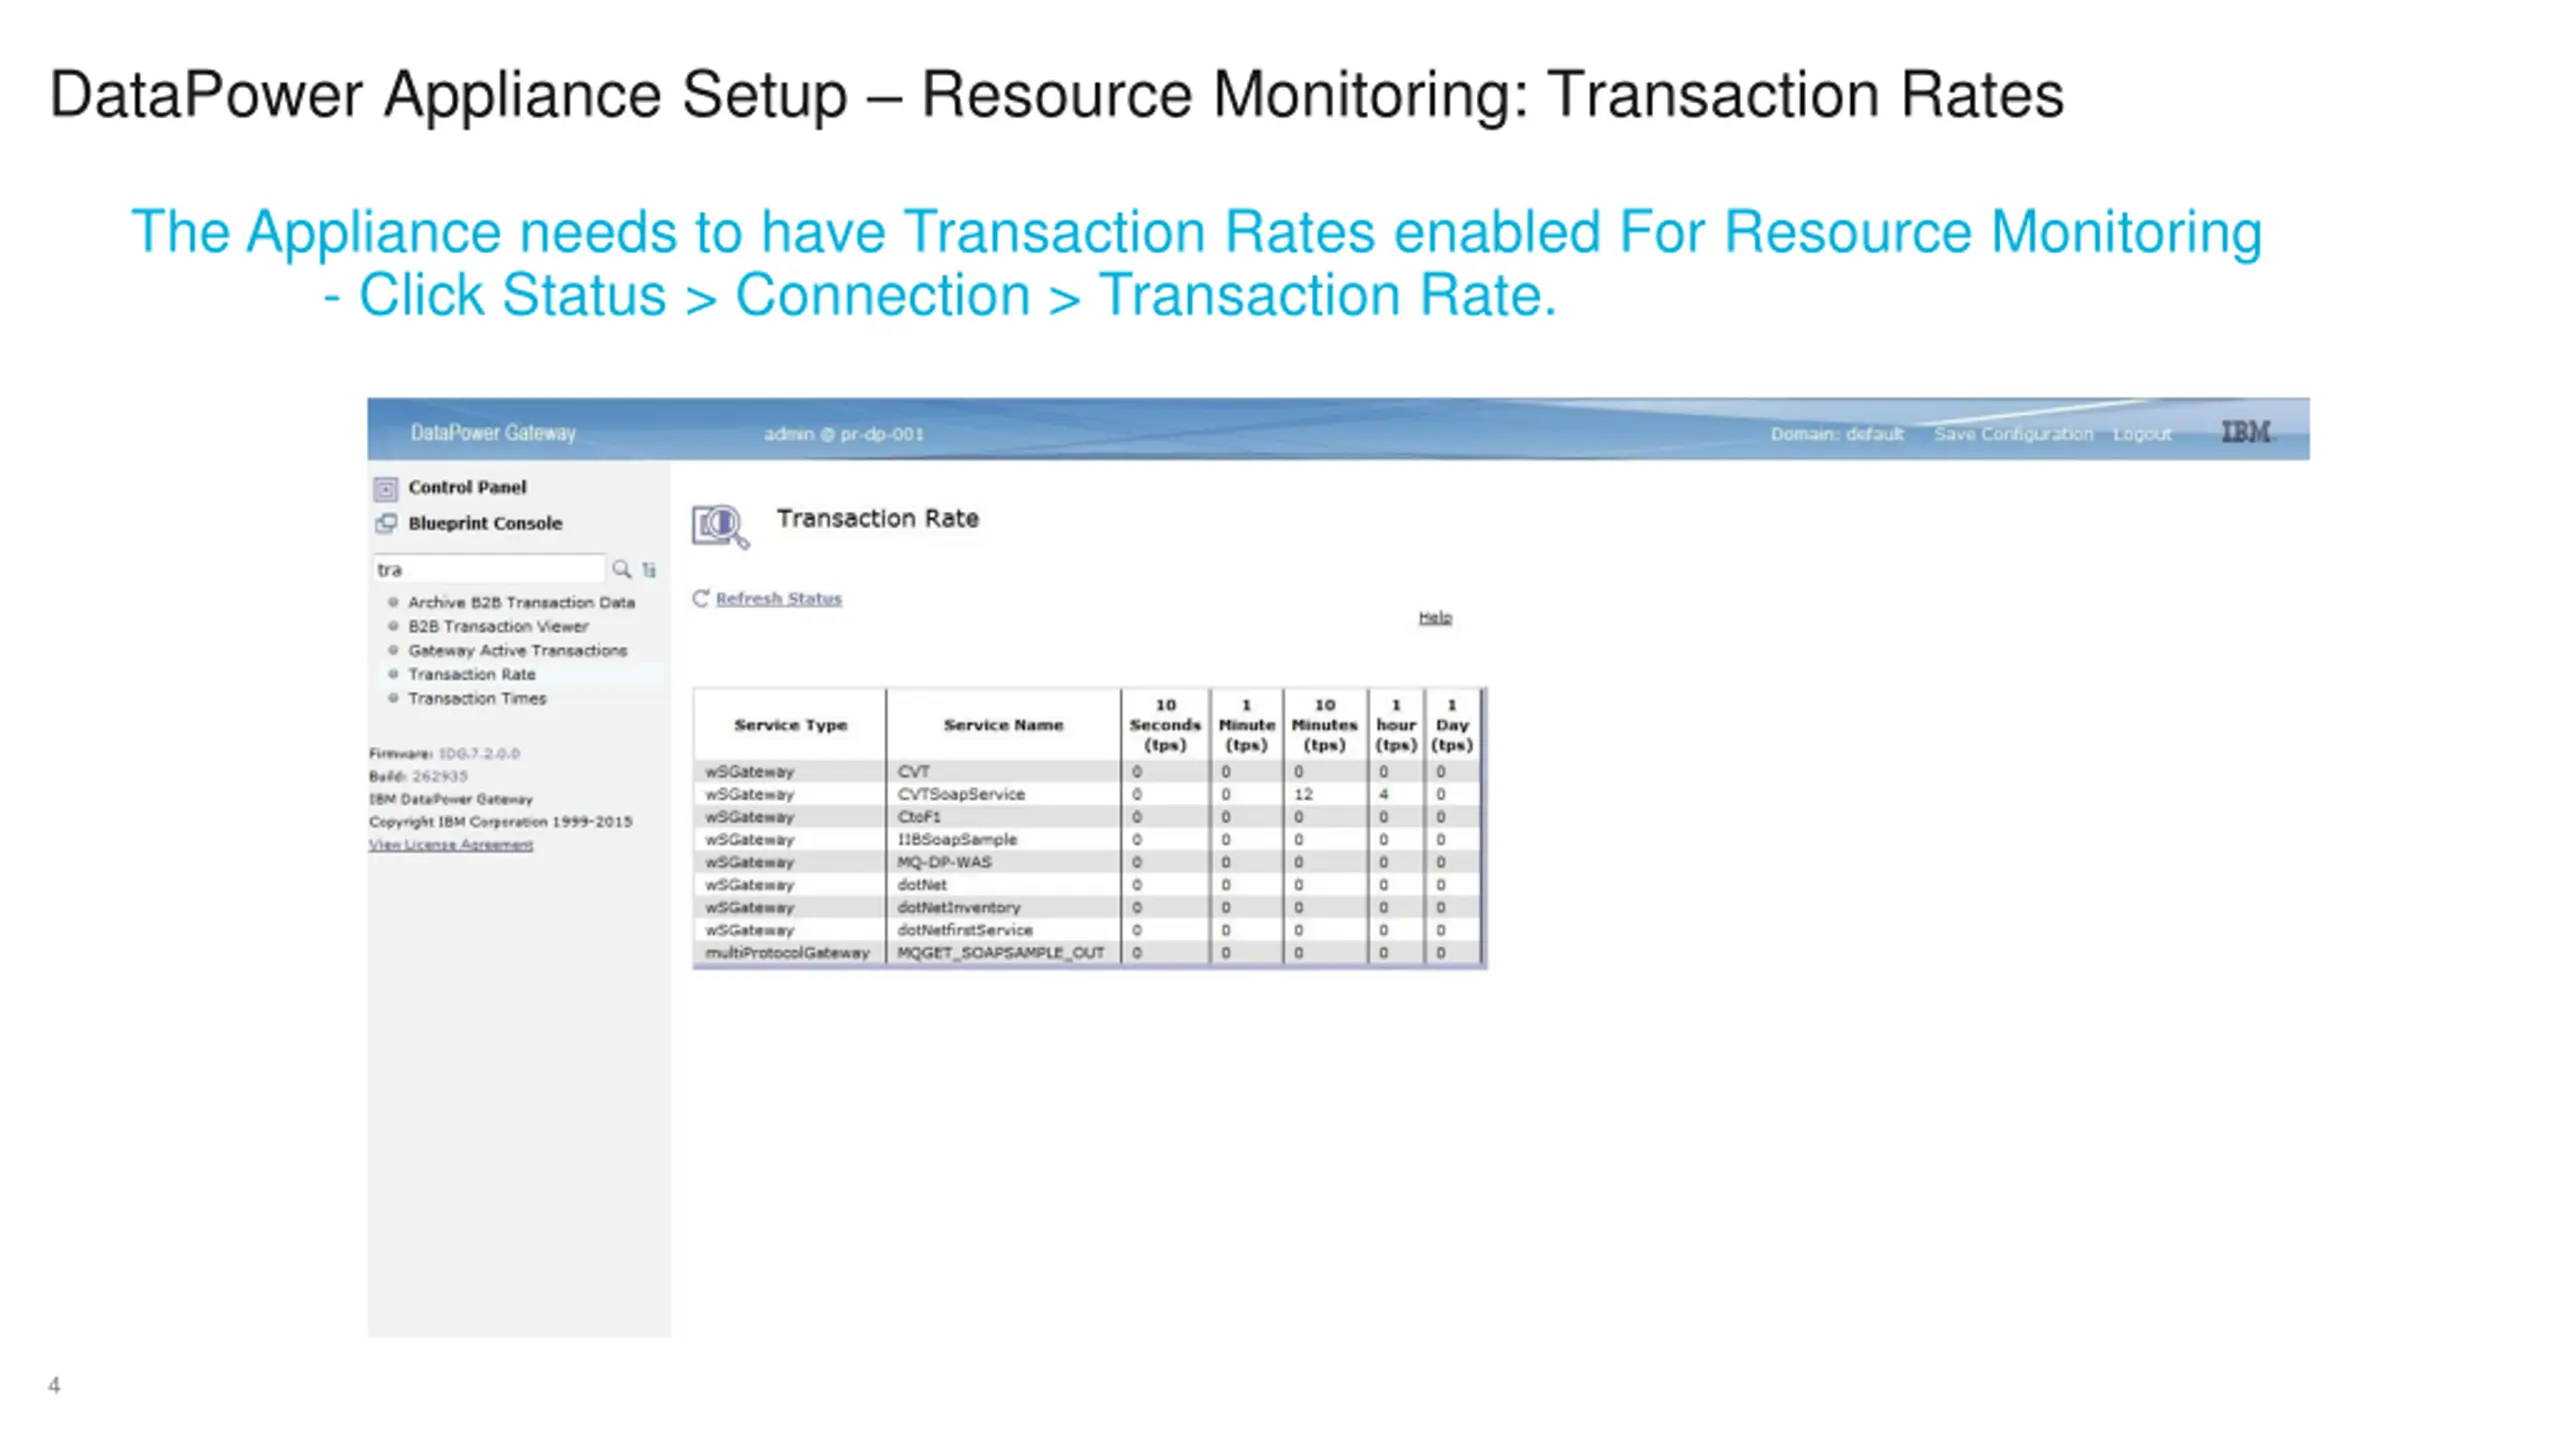Image resolution: width=2560 pixels, height=1440 pixels.
Task: Click the navigation tree icon beside search
Action: click(x=649, y=570)
